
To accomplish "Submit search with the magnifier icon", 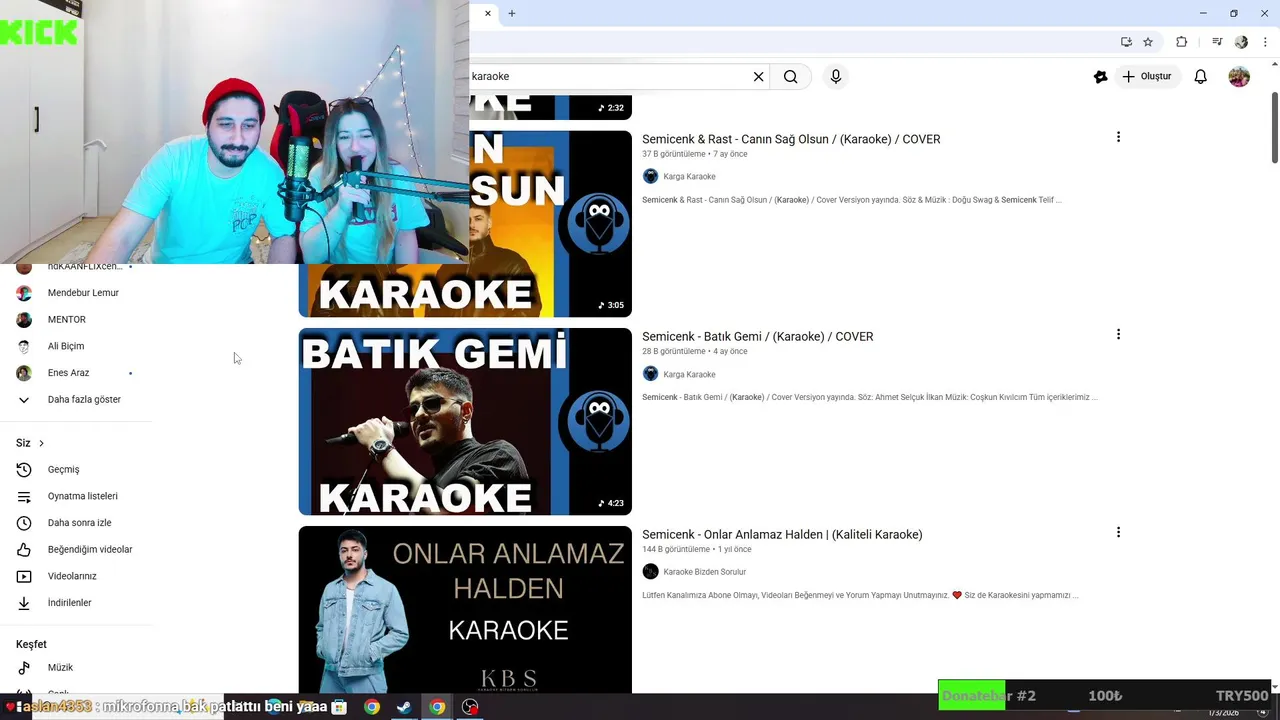I will tap(791, 76).
